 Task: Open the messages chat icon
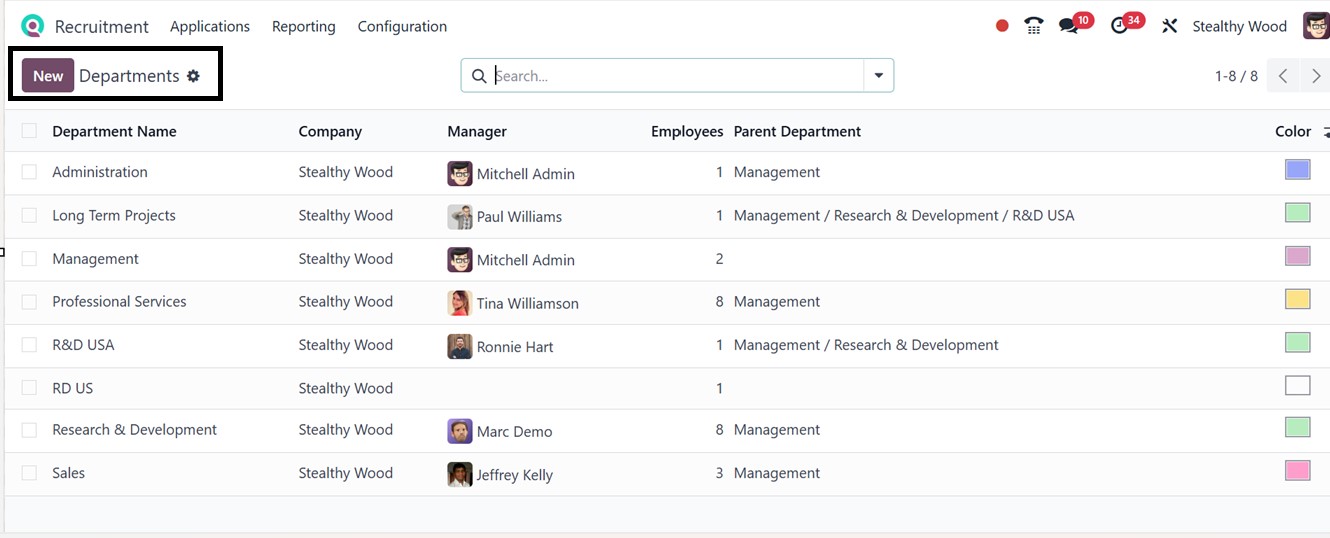(1068, 26)
